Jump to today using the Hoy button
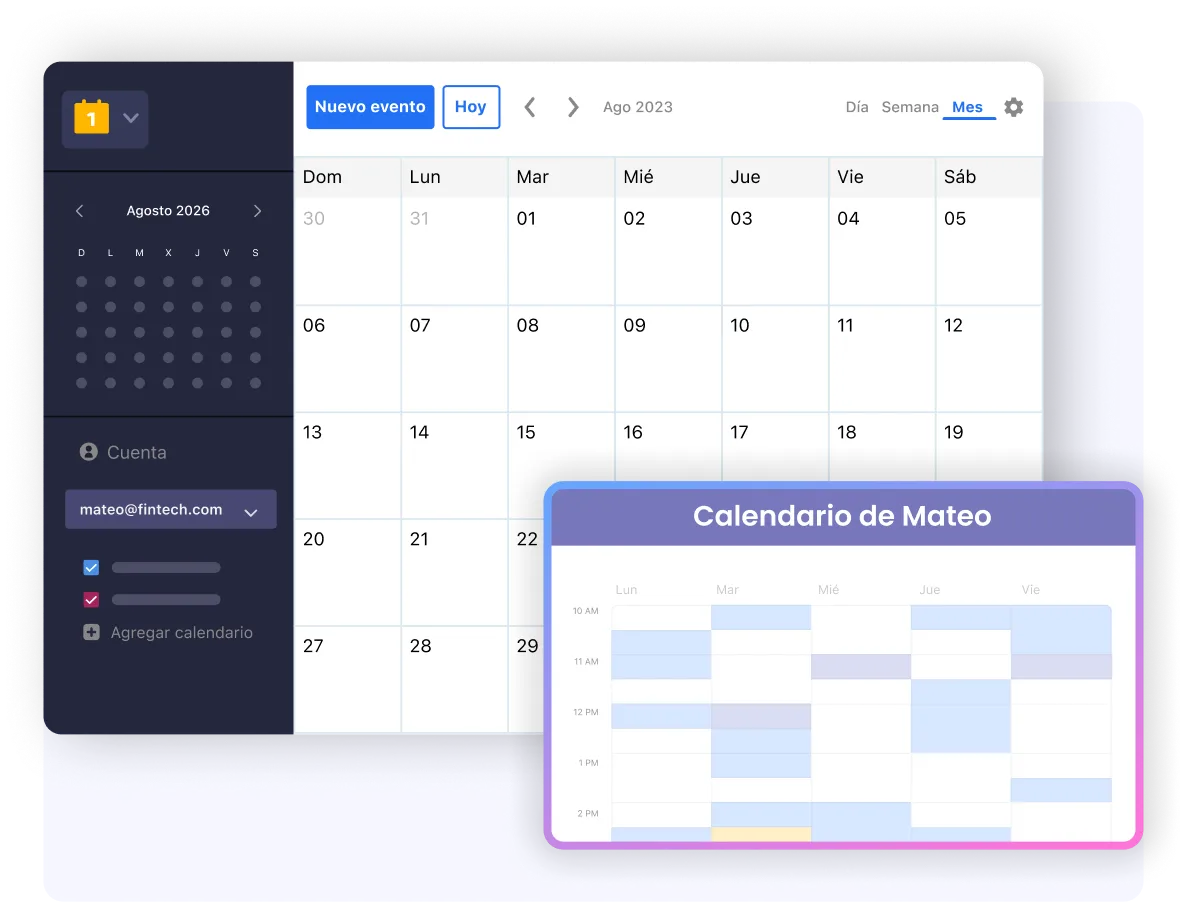Screen dimensions: 1182x902 (471, 107)
